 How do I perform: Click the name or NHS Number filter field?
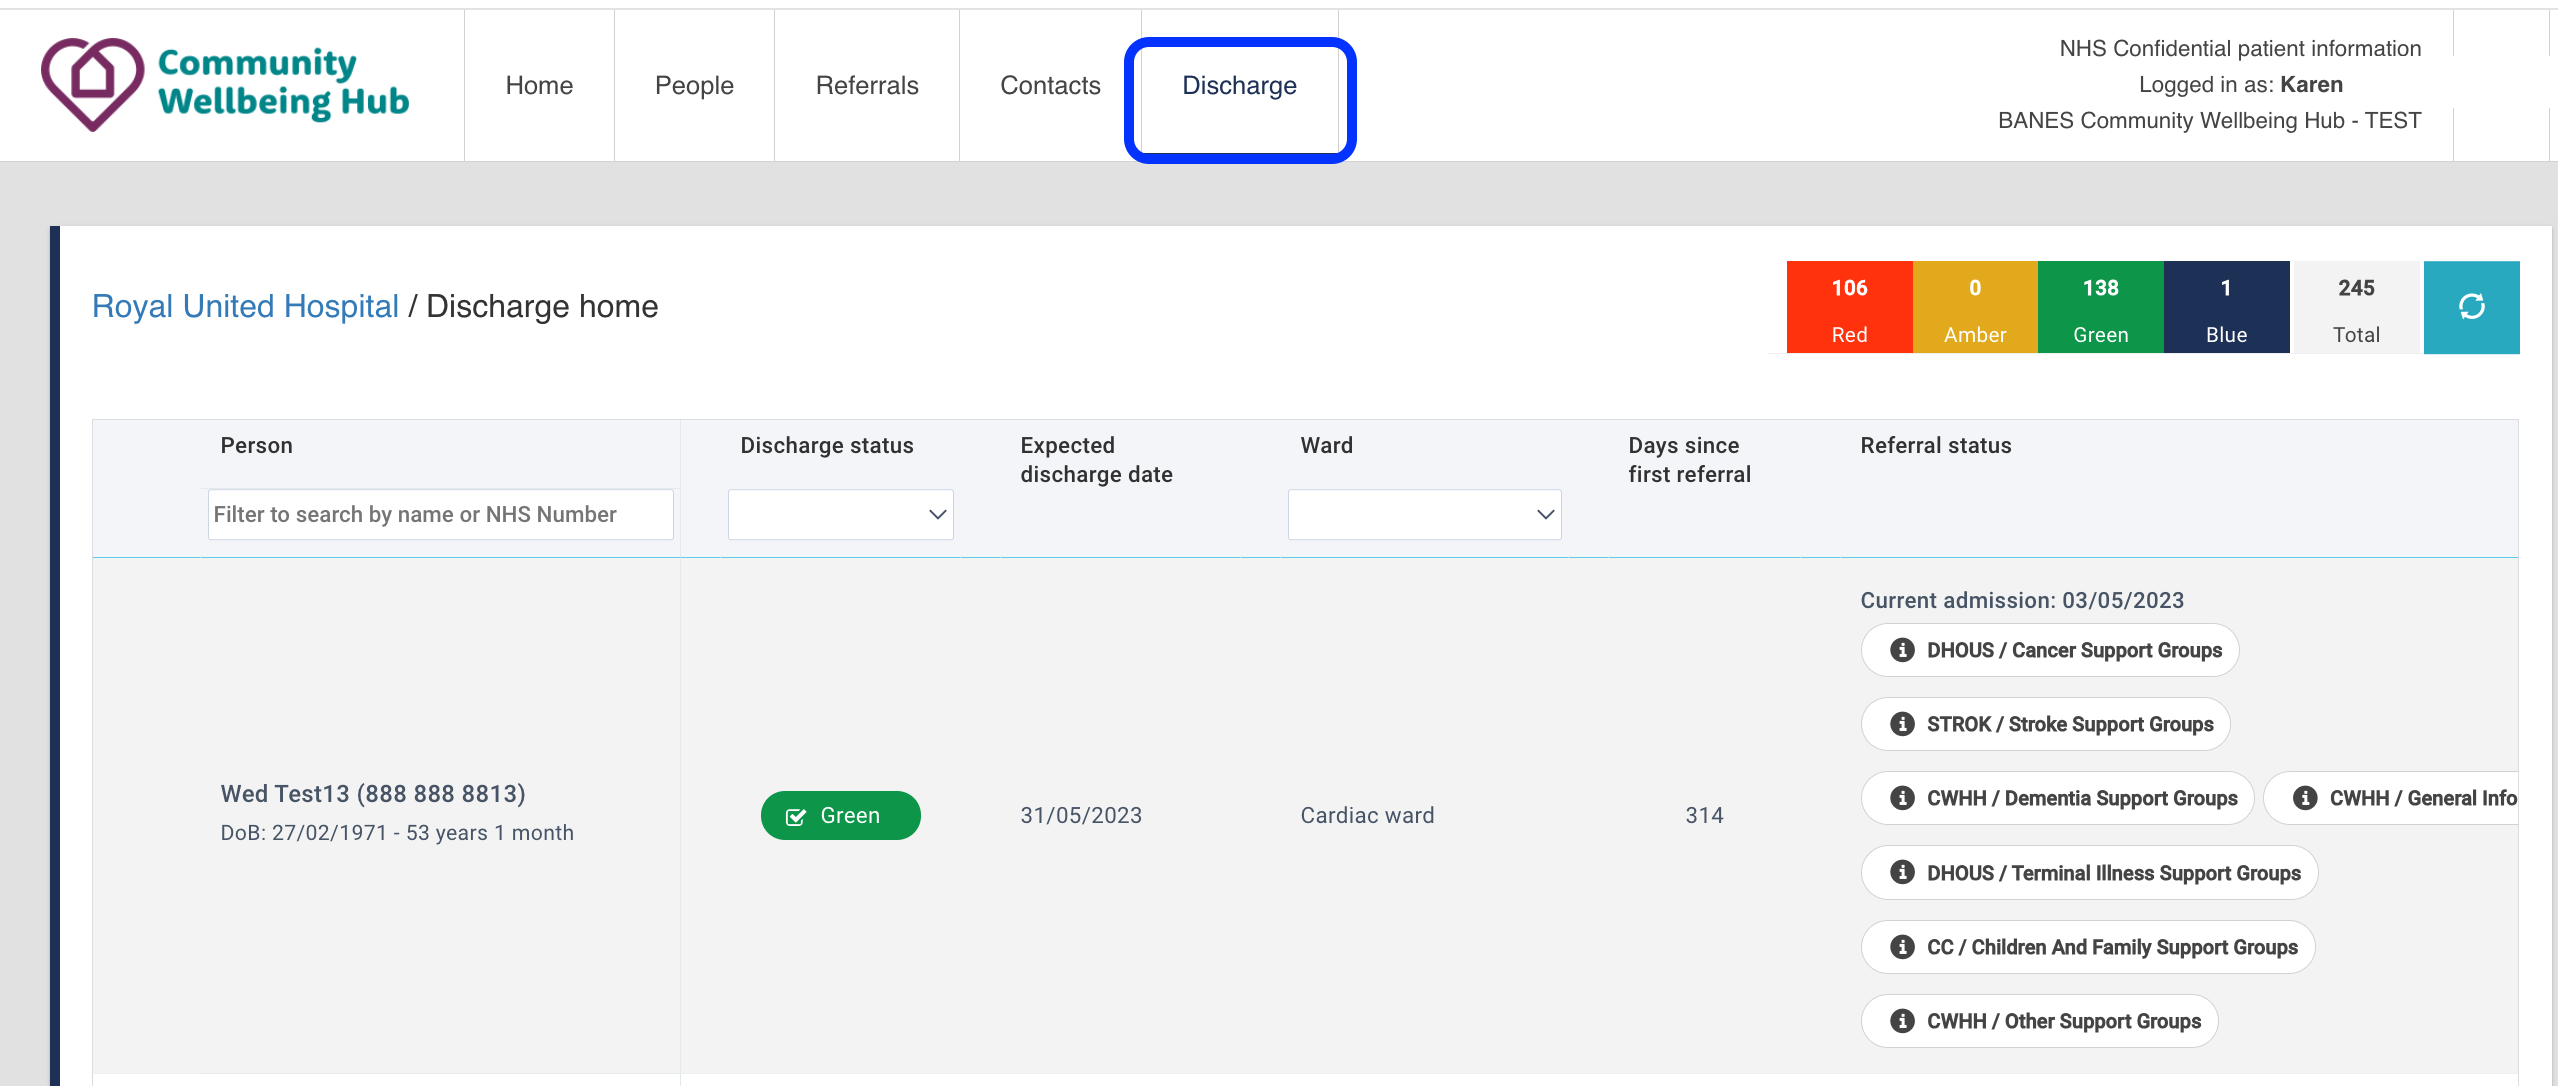(440, 514)
